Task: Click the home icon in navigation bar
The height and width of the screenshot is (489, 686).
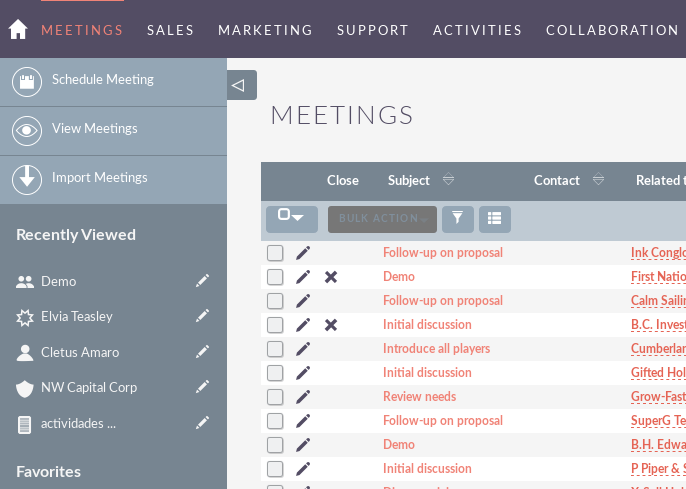Action: point(17,30)
